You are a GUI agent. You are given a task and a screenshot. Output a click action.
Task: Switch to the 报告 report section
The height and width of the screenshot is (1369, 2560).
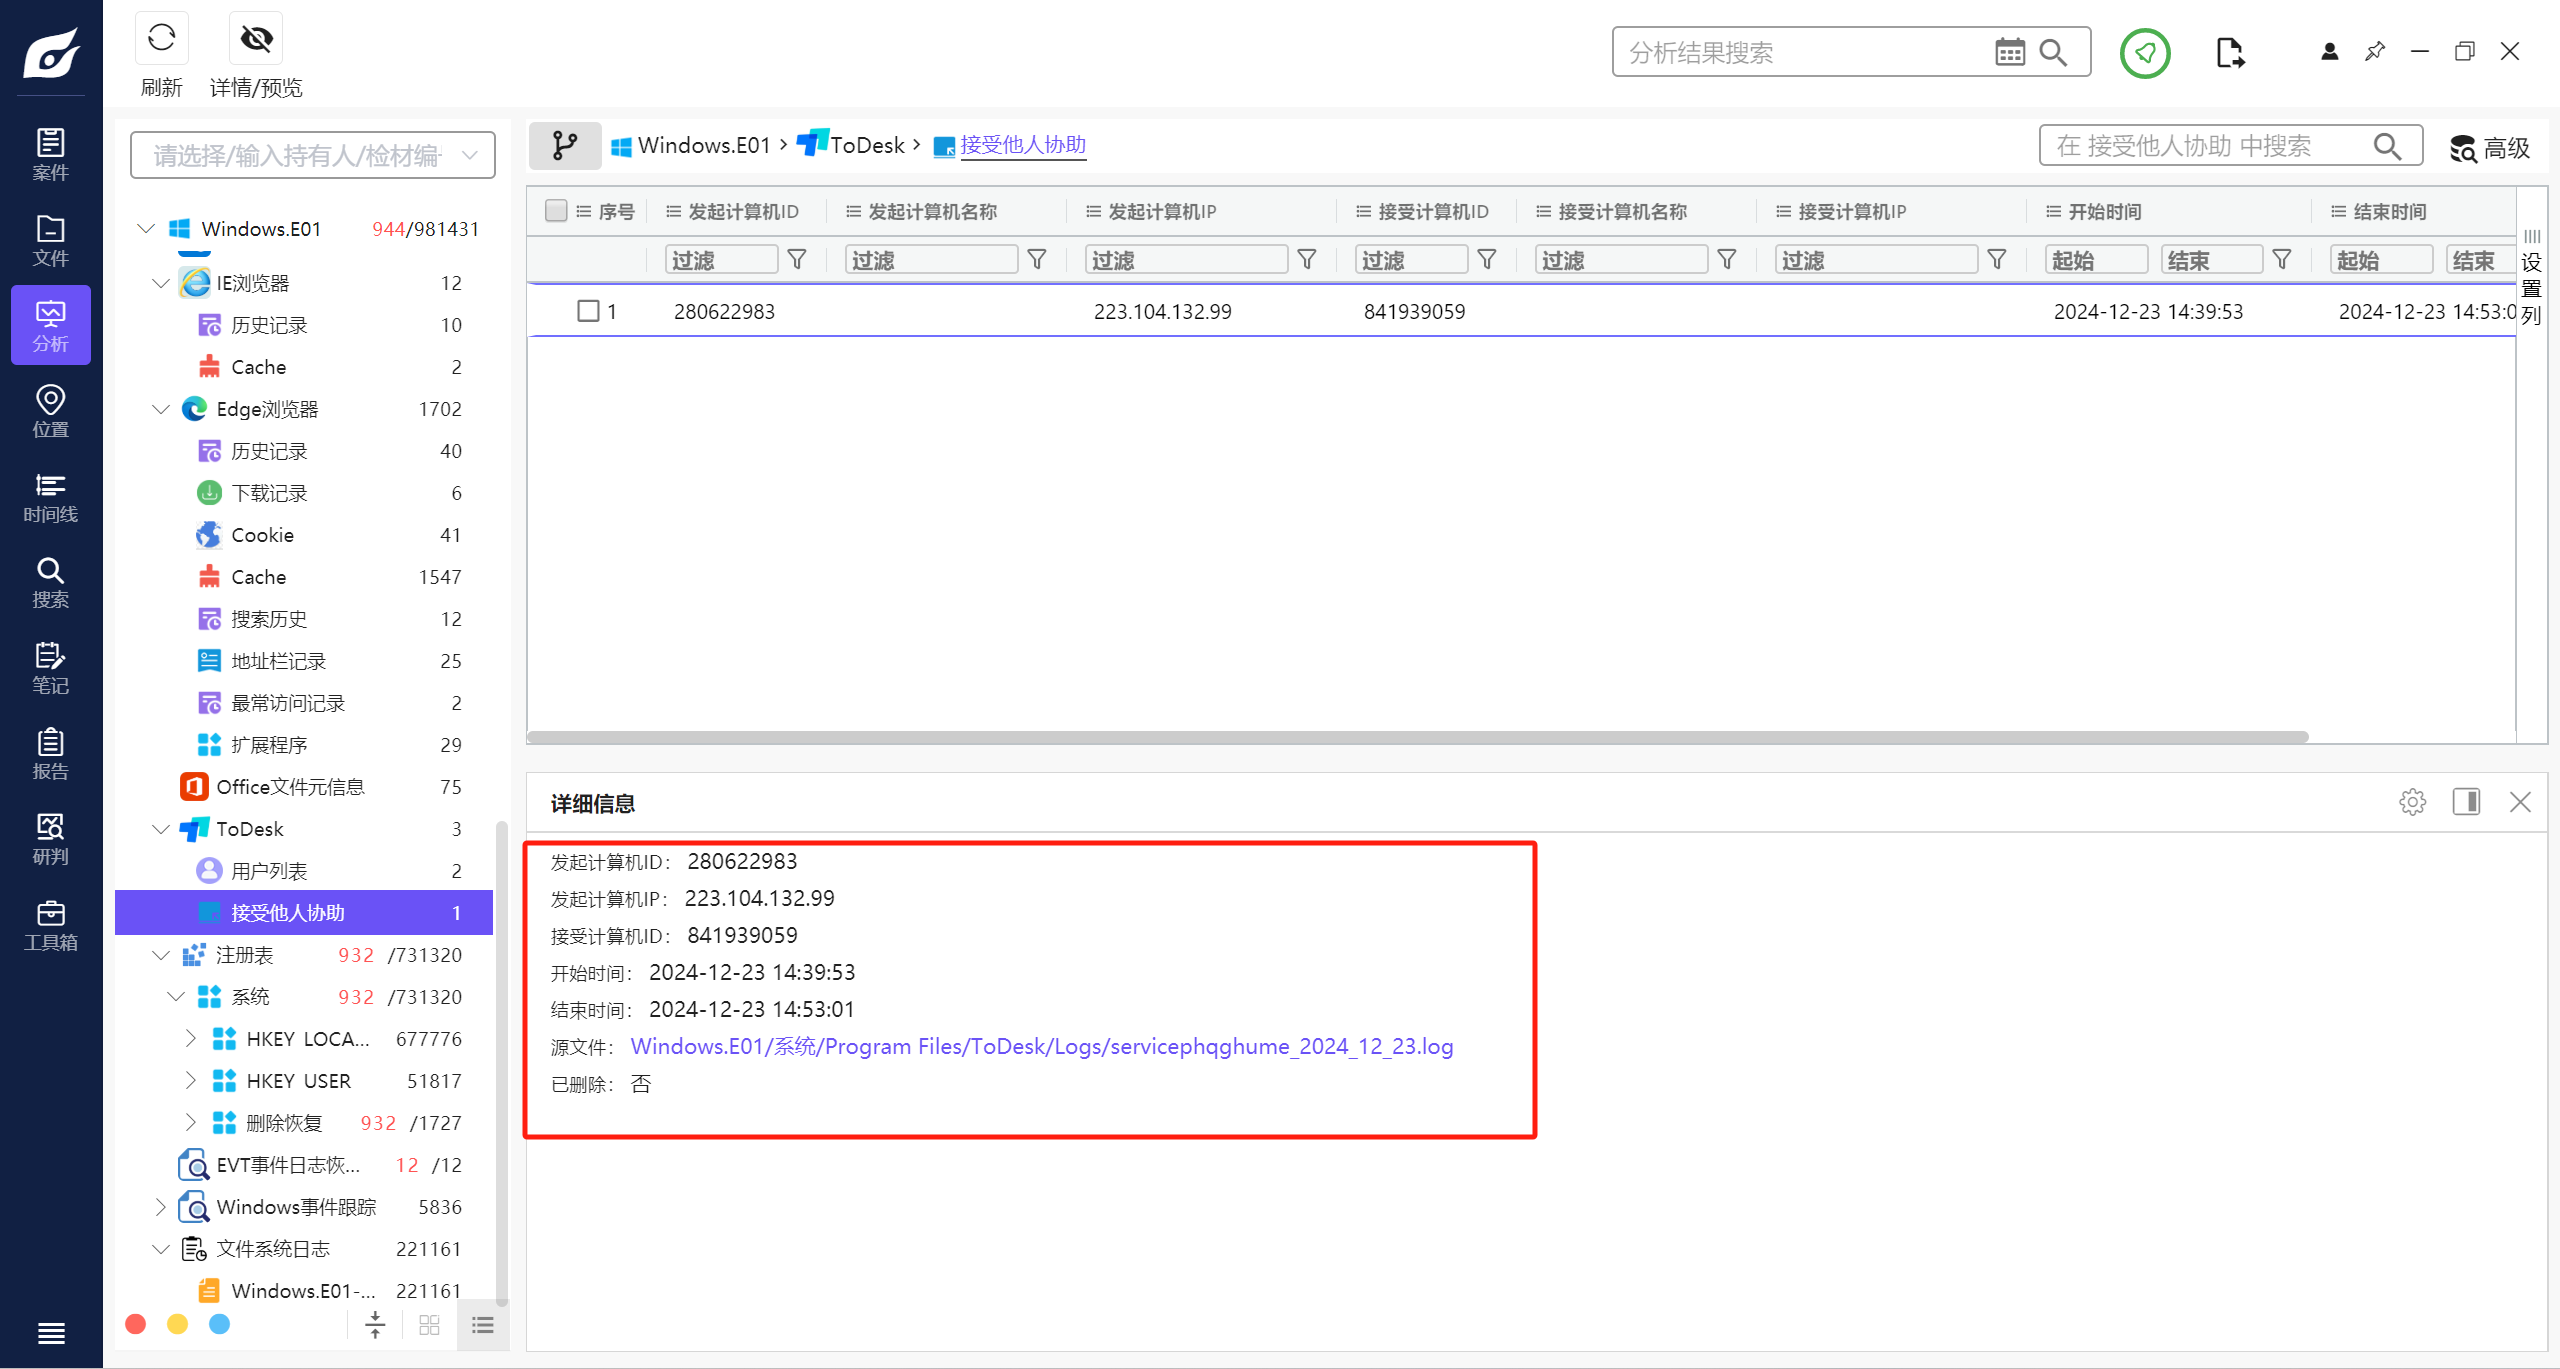pyautogui.click(x=50, y=754)
